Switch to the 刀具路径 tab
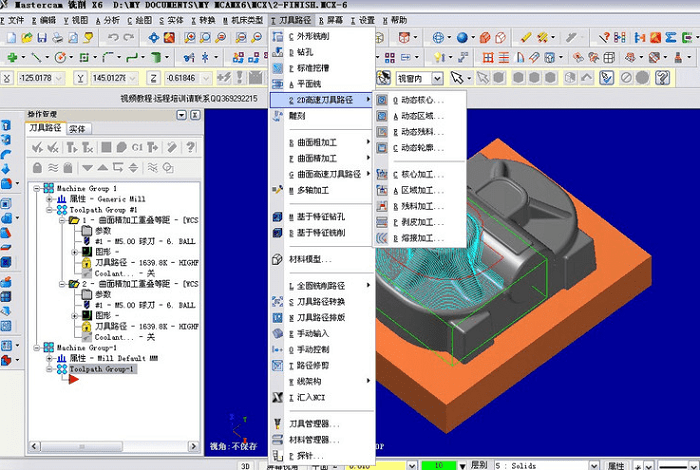Screen dimensions: 700x470 [x=45, y=128]
